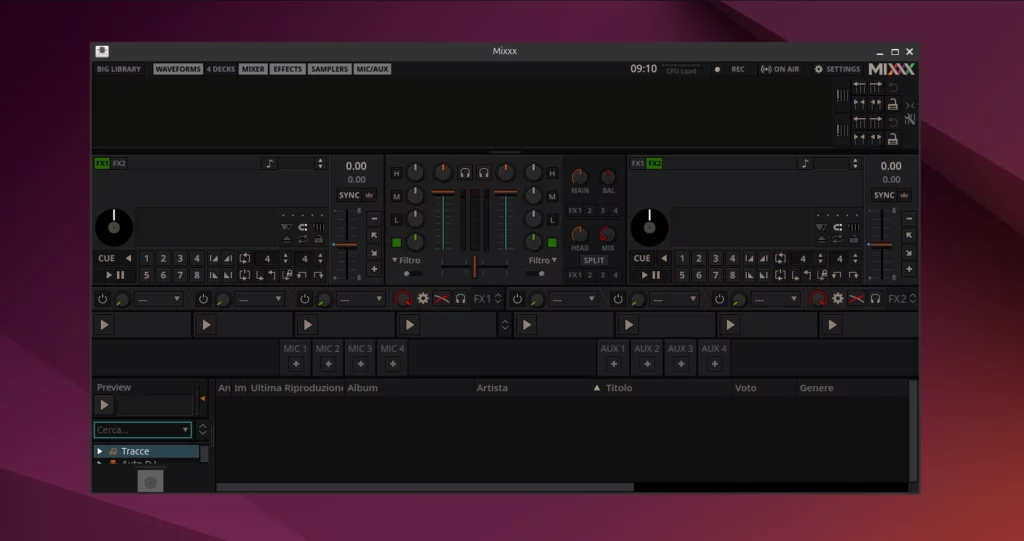The width and height of the screenshot is (1024, 541).
Task: Toggle headphone cue for left channel
Action: click(x=465, y=172)
